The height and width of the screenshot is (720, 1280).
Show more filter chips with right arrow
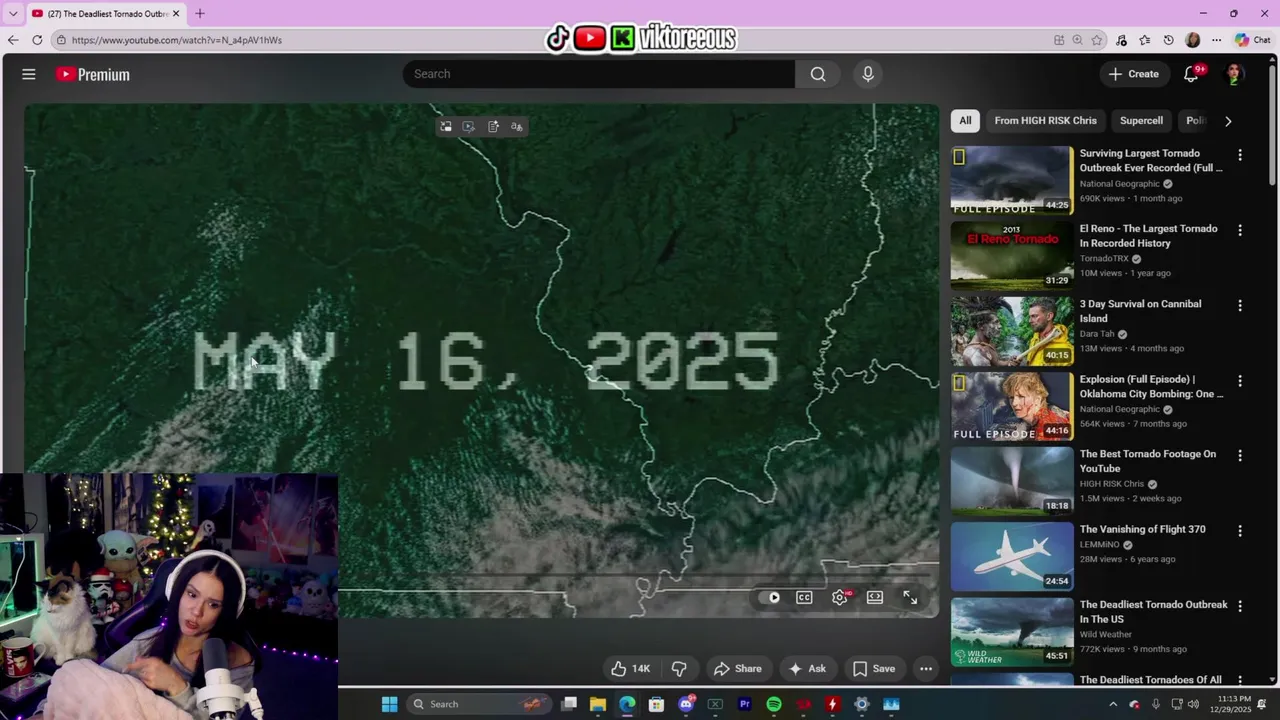click(x=1228, y=121)
